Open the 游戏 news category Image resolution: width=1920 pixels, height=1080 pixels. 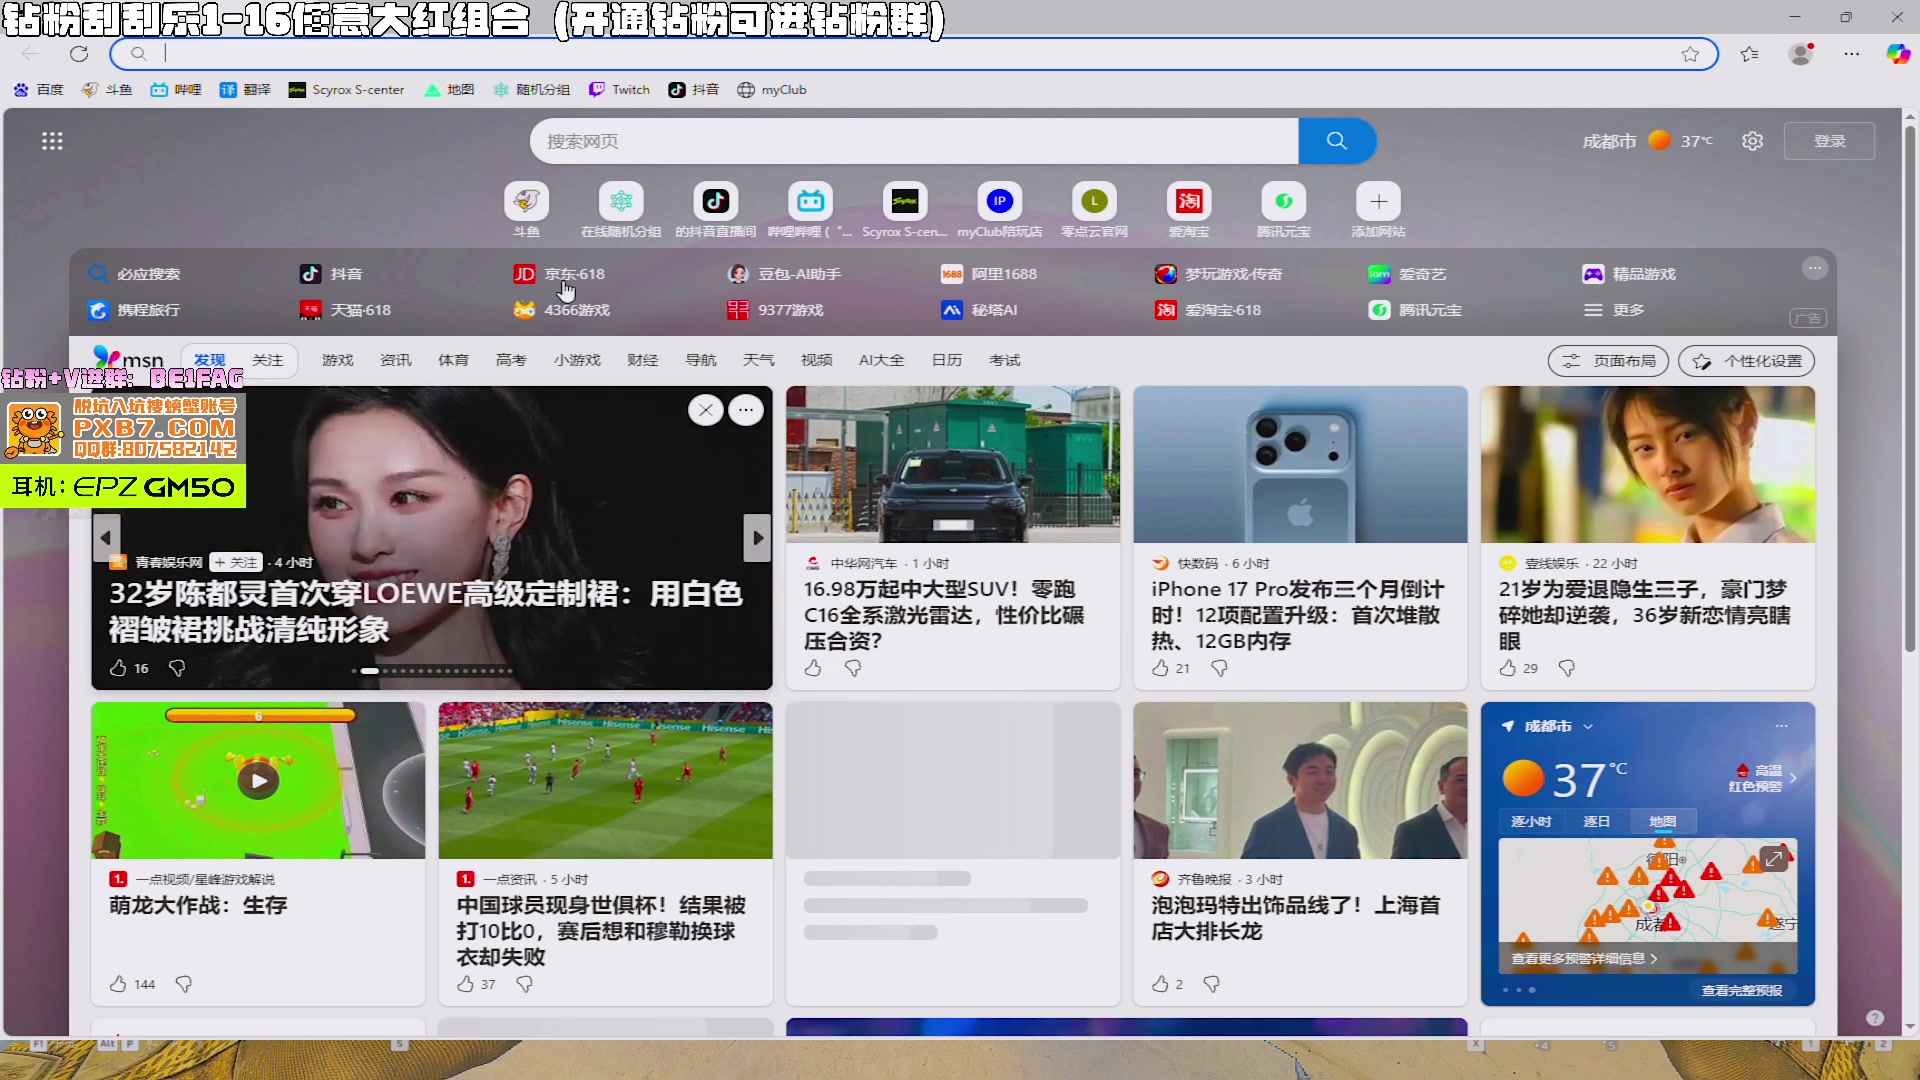pyautogui.click(x=337, y=360)
